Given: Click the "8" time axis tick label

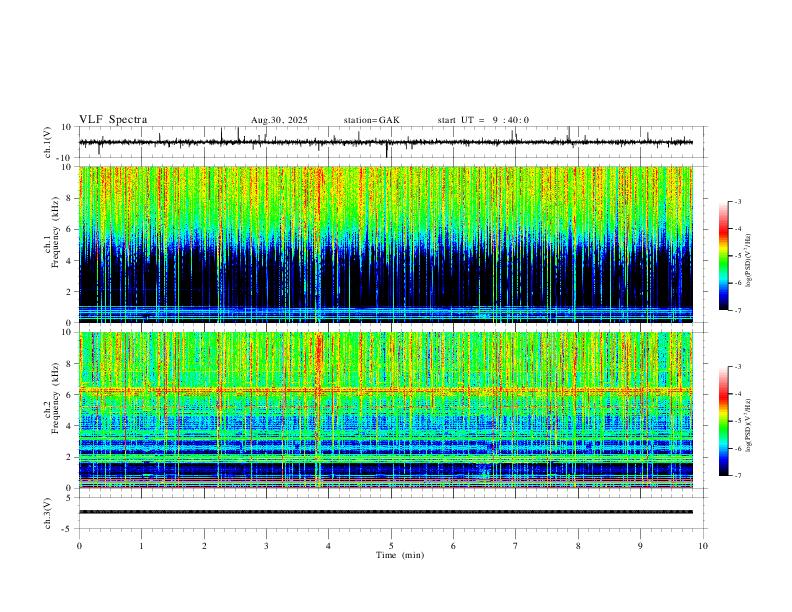Looking at the screenshot, I should (x=578, y=546).
